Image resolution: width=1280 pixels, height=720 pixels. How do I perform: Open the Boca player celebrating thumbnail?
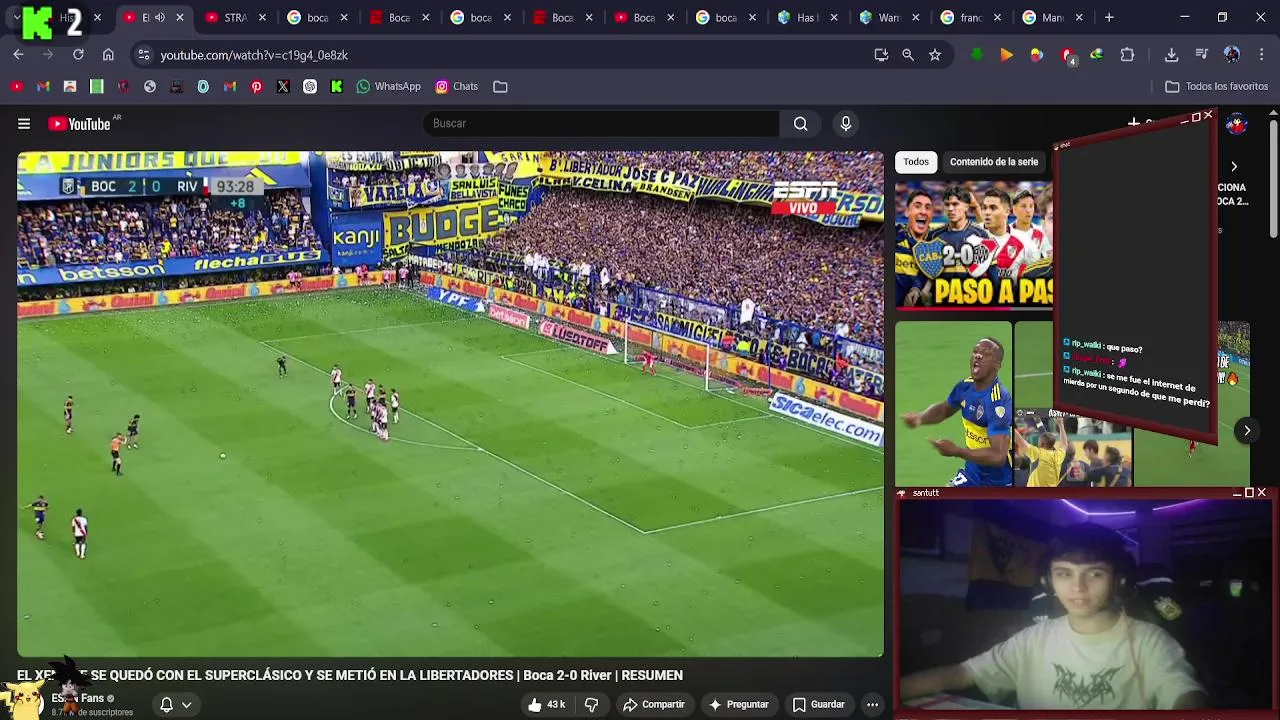(953, 404)
